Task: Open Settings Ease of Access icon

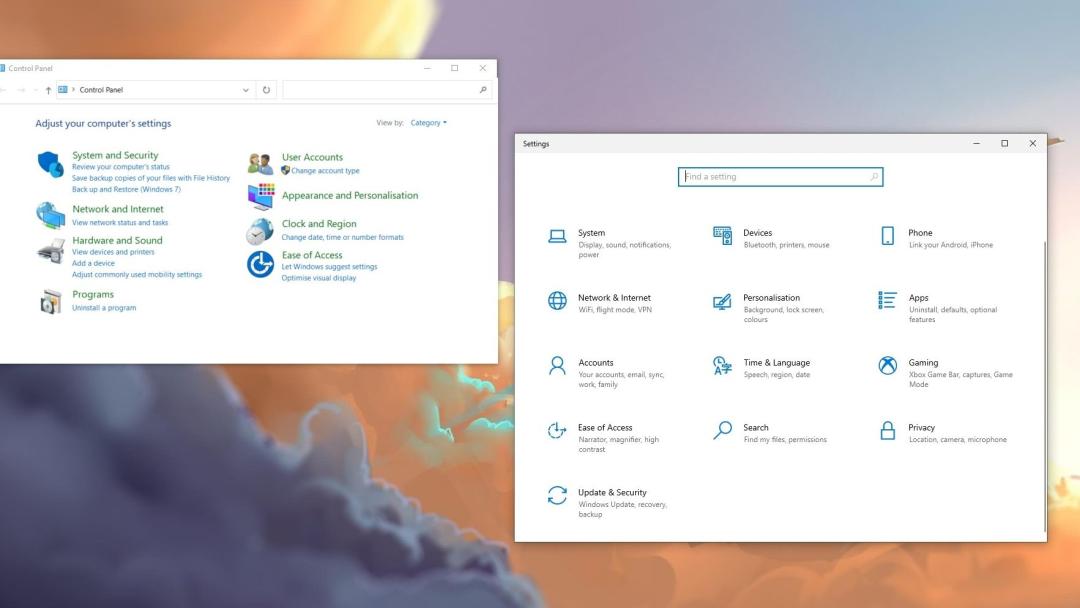Action: pyautogui.click(x=557, y=431)
